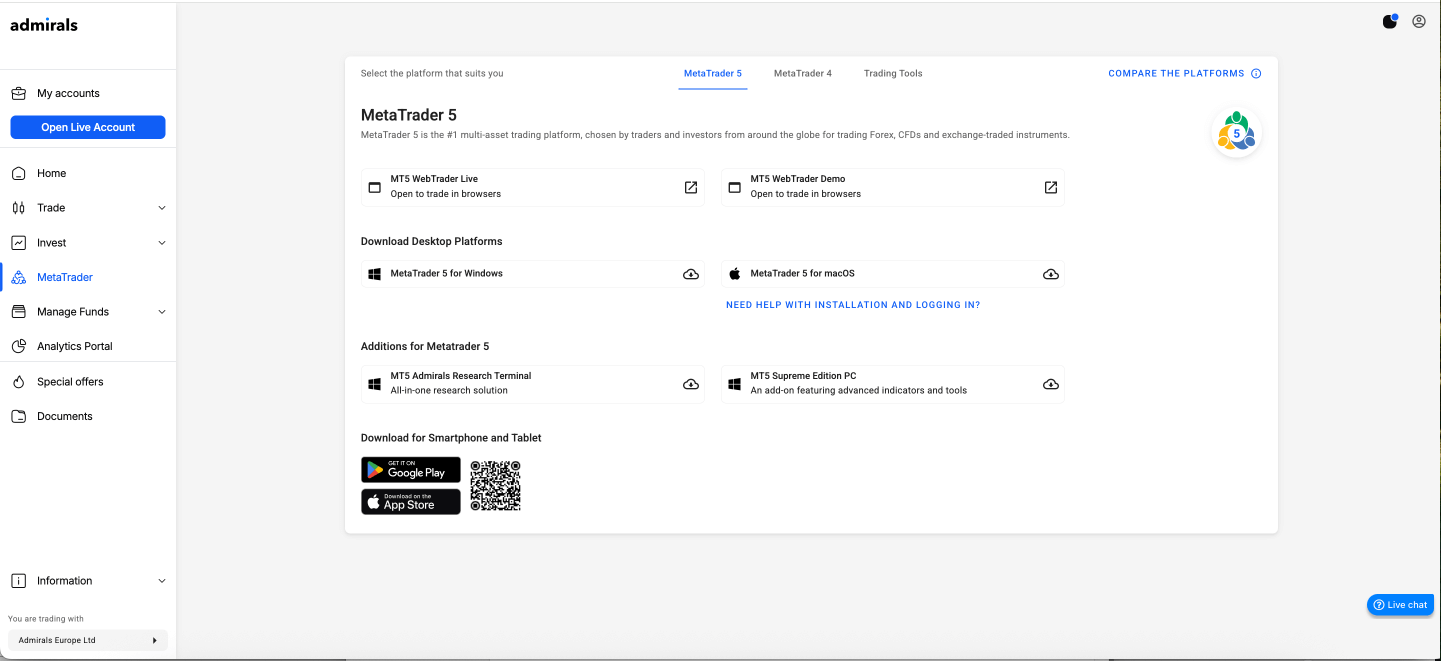Open MT5 WebTrader Live external link icon
Viewport: 1441px width, 661px height.
tap(691, 187)
